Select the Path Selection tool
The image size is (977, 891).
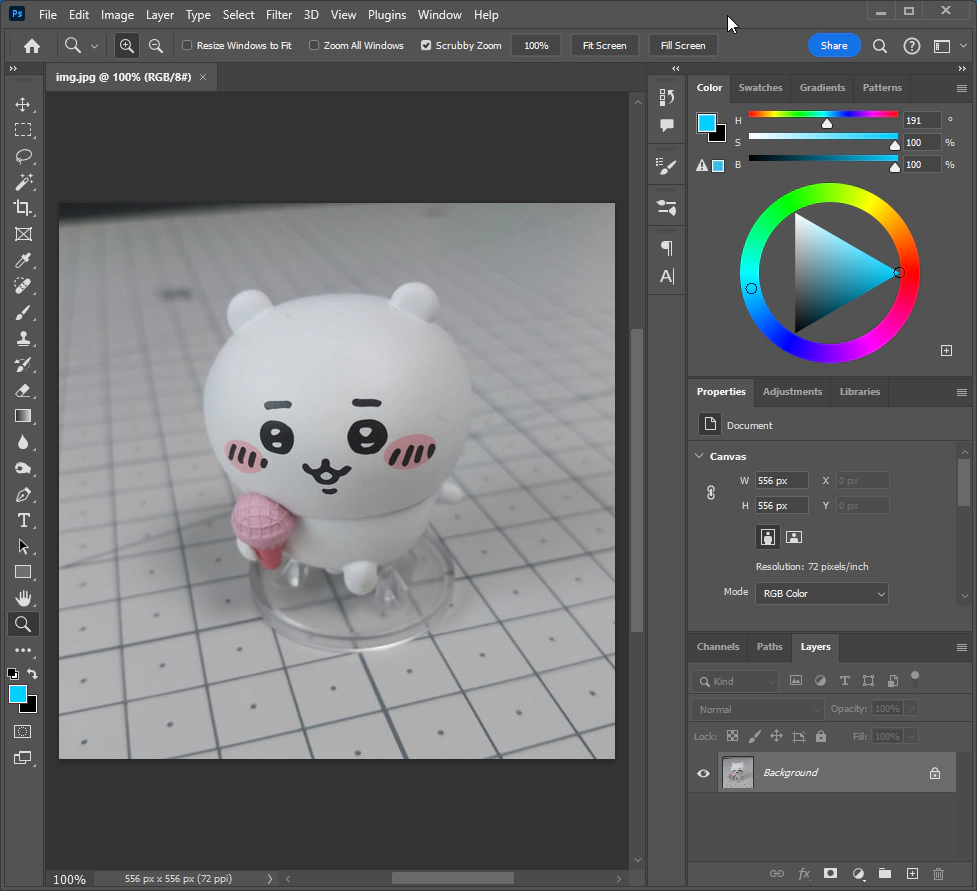23,546
